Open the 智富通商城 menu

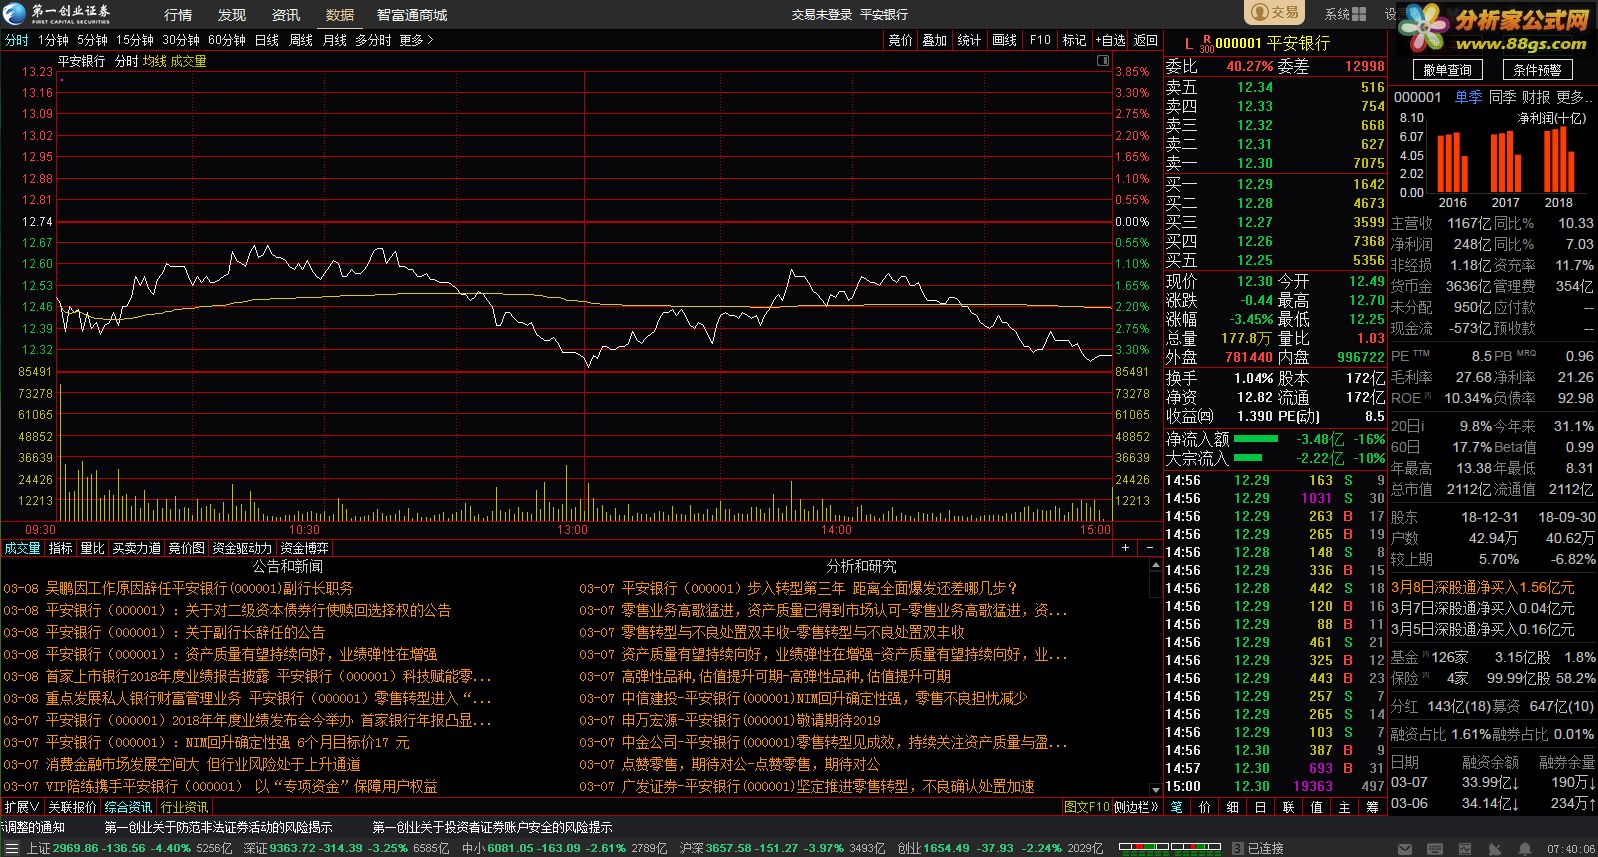(412, 15)
